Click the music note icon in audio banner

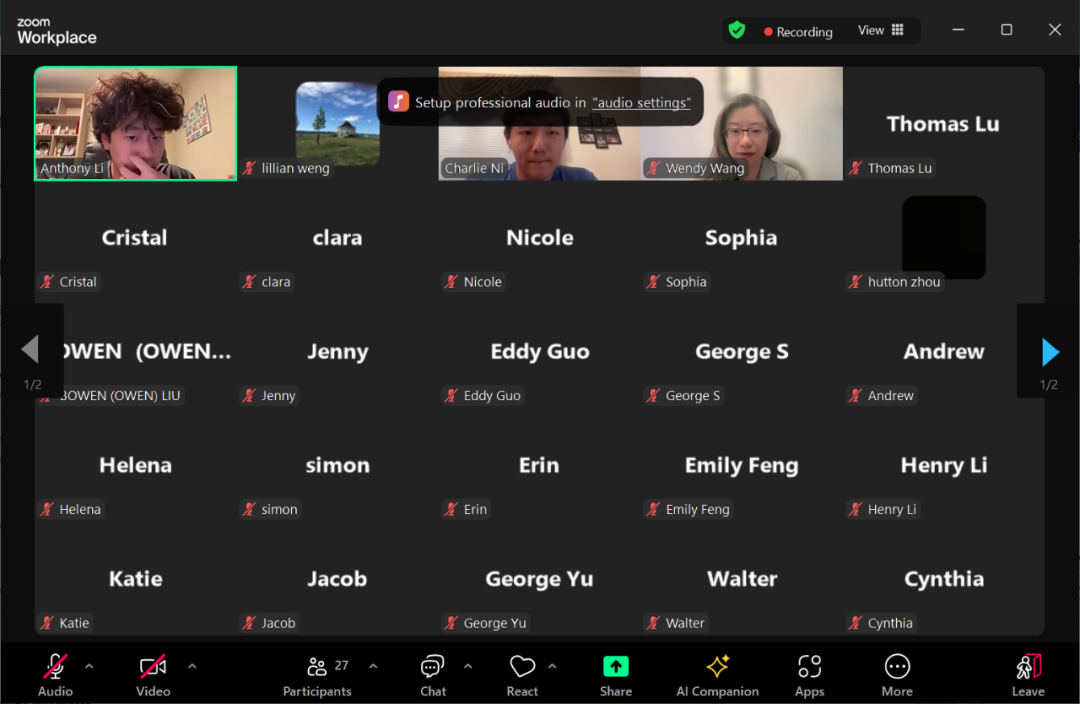coord(398,102)
